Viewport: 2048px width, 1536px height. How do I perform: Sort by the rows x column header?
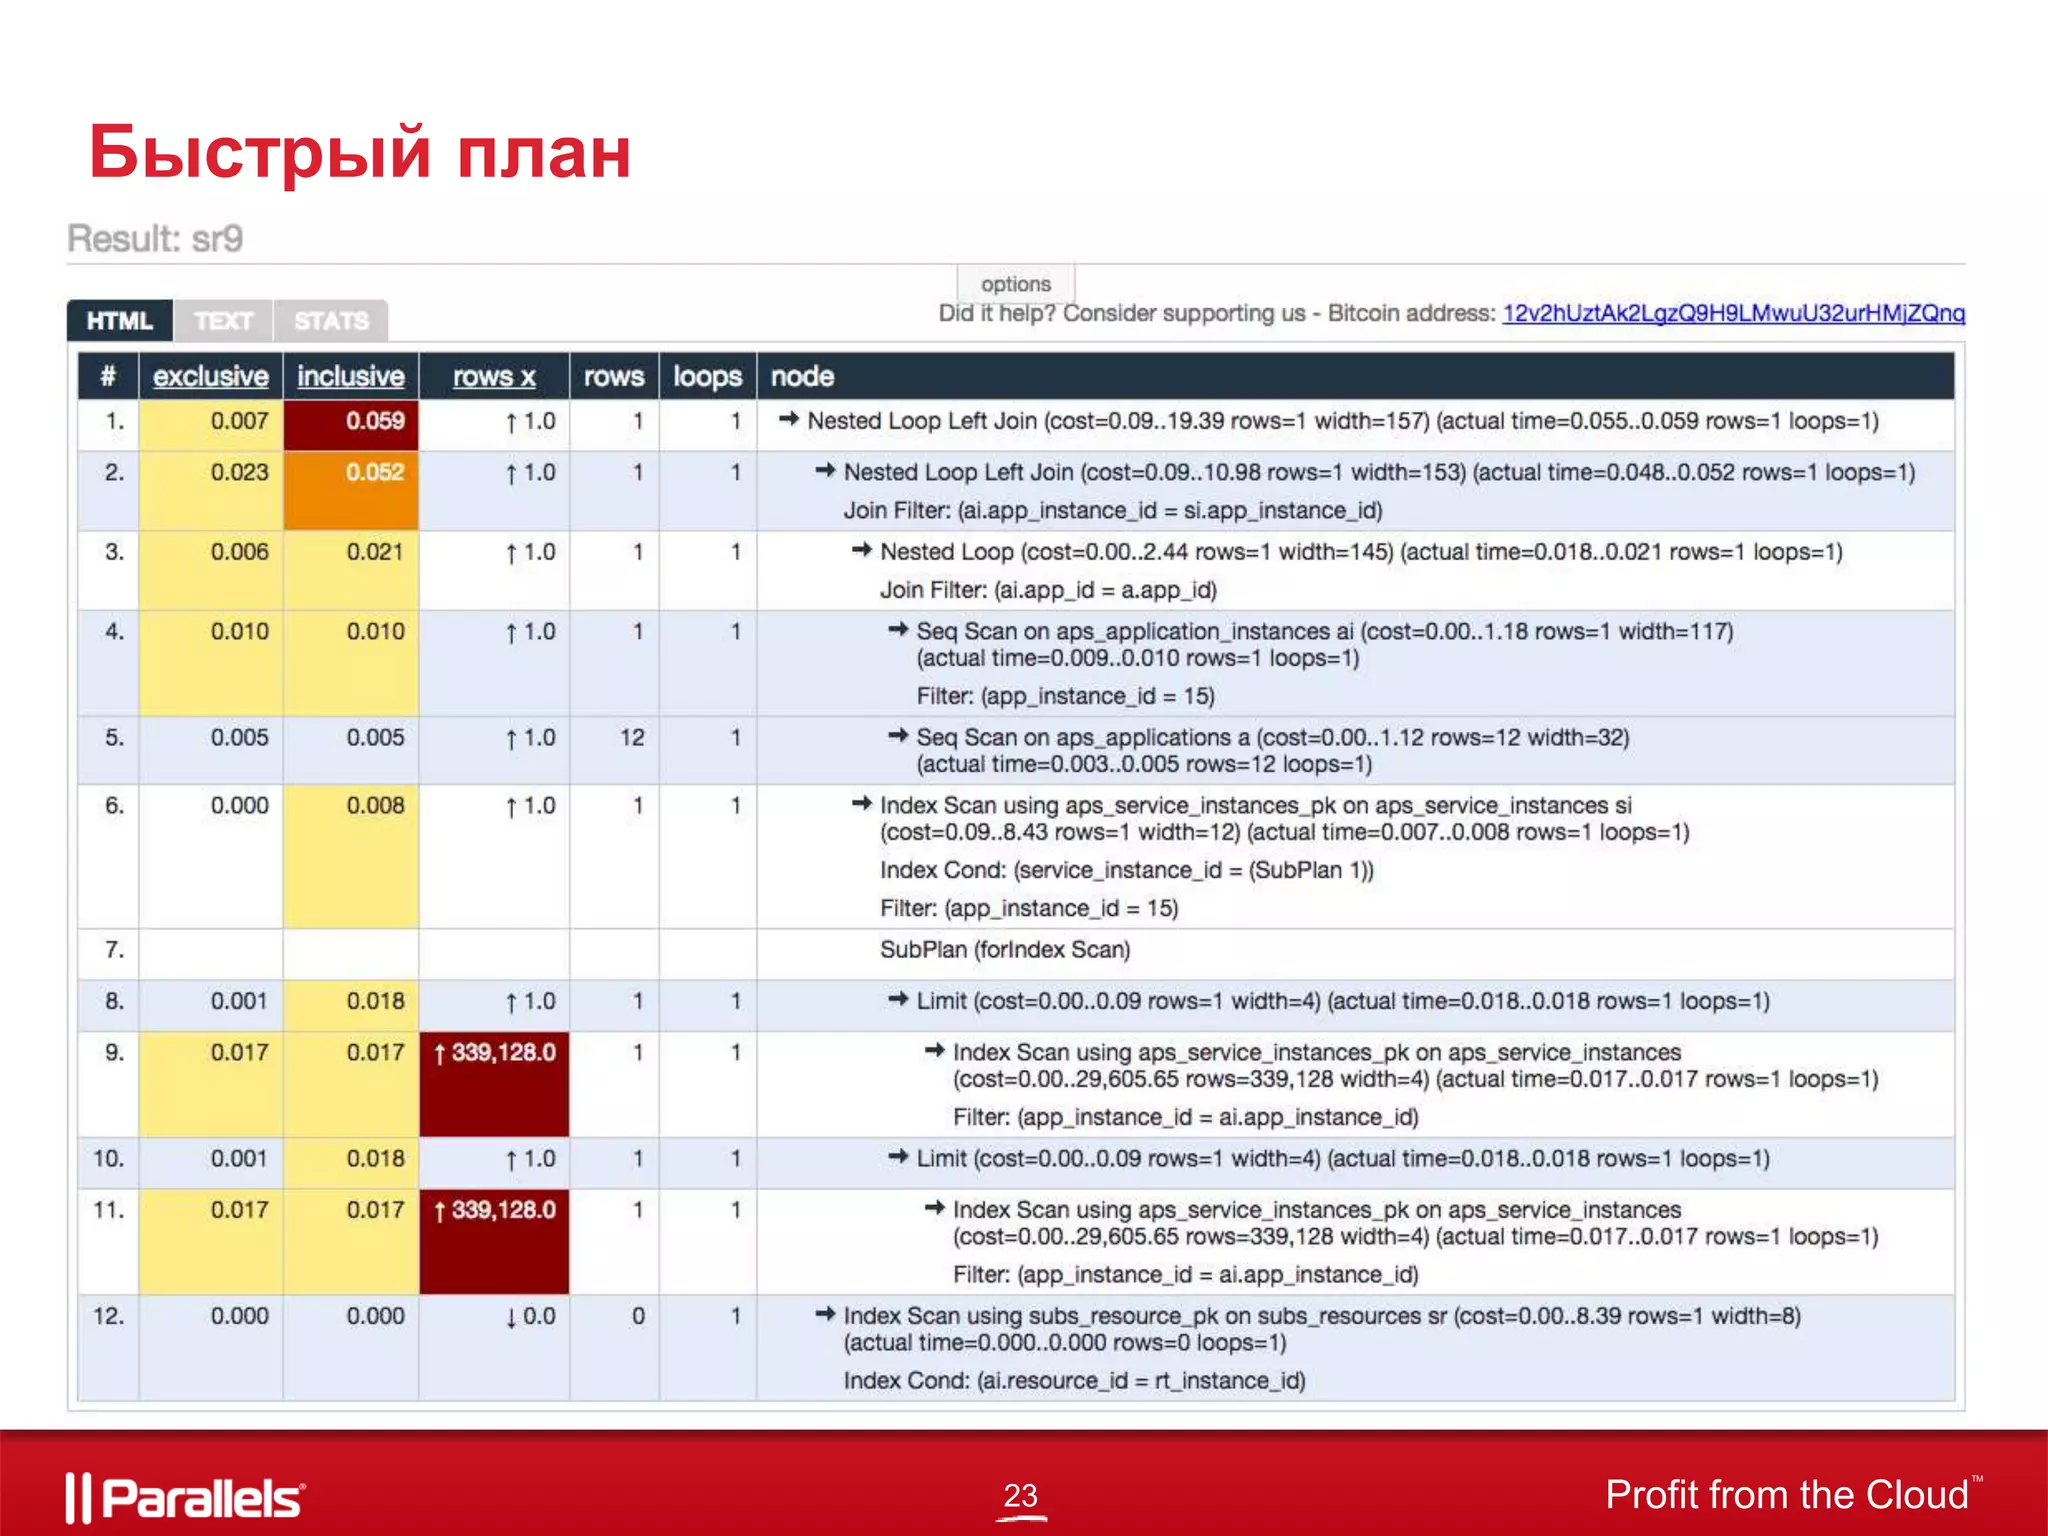point(494,376)
